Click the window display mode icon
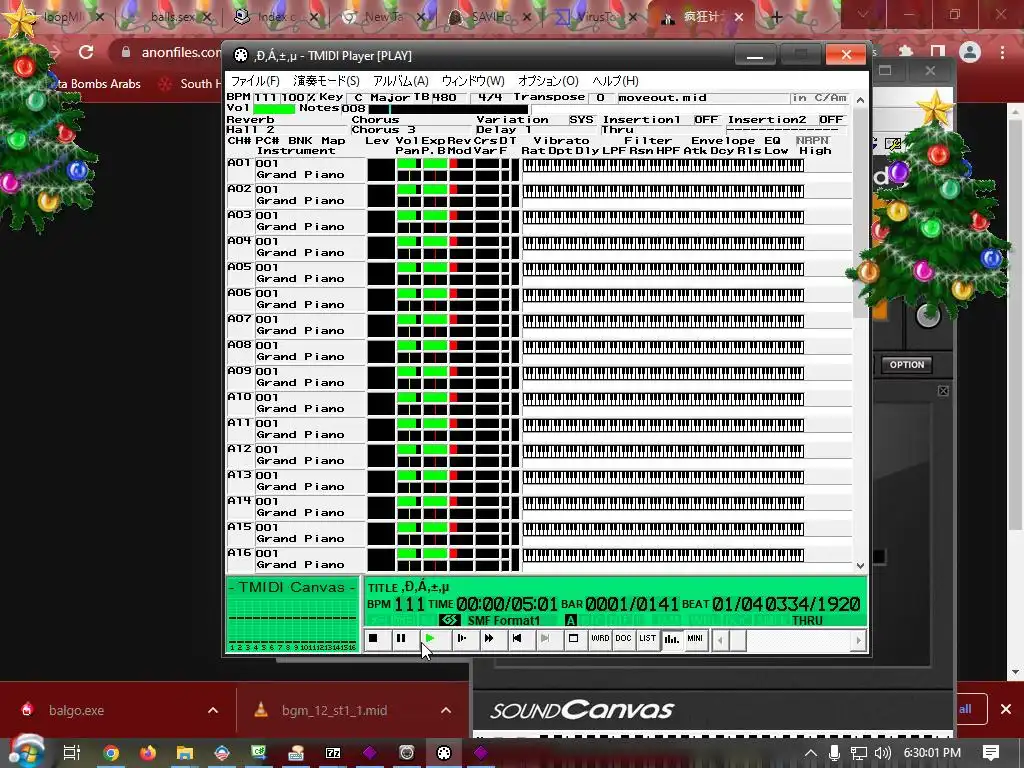The width and height of the screenshot is (1024, 768). pos(573,639)
